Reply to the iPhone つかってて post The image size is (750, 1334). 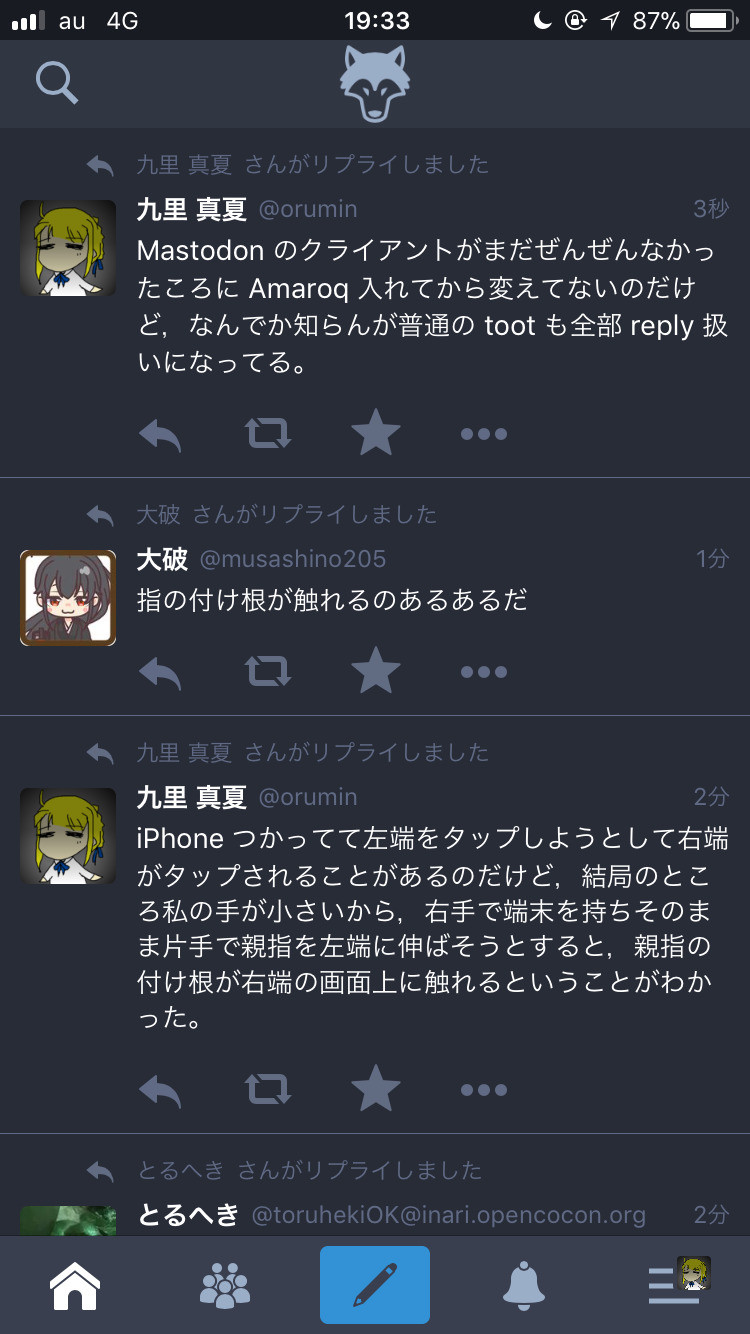160,1090
